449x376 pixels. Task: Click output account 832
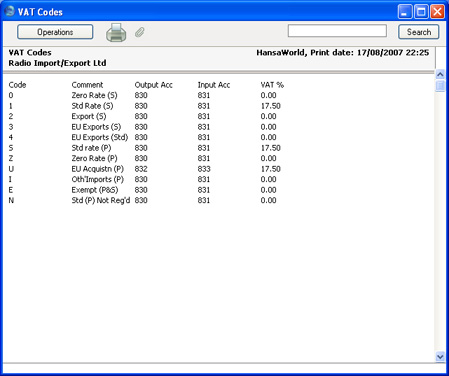point(141,169)
